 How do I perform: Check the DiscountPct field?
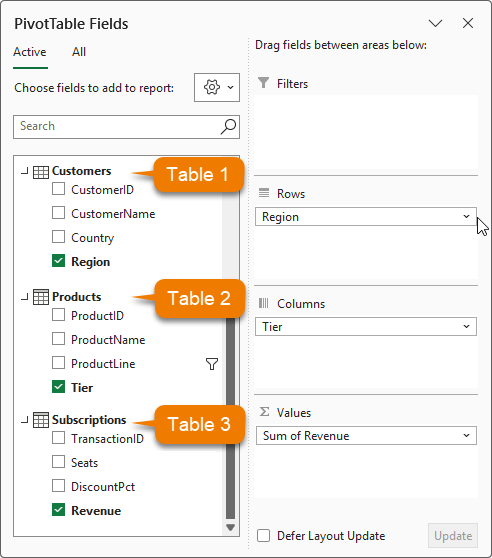(x=58, y=486)
